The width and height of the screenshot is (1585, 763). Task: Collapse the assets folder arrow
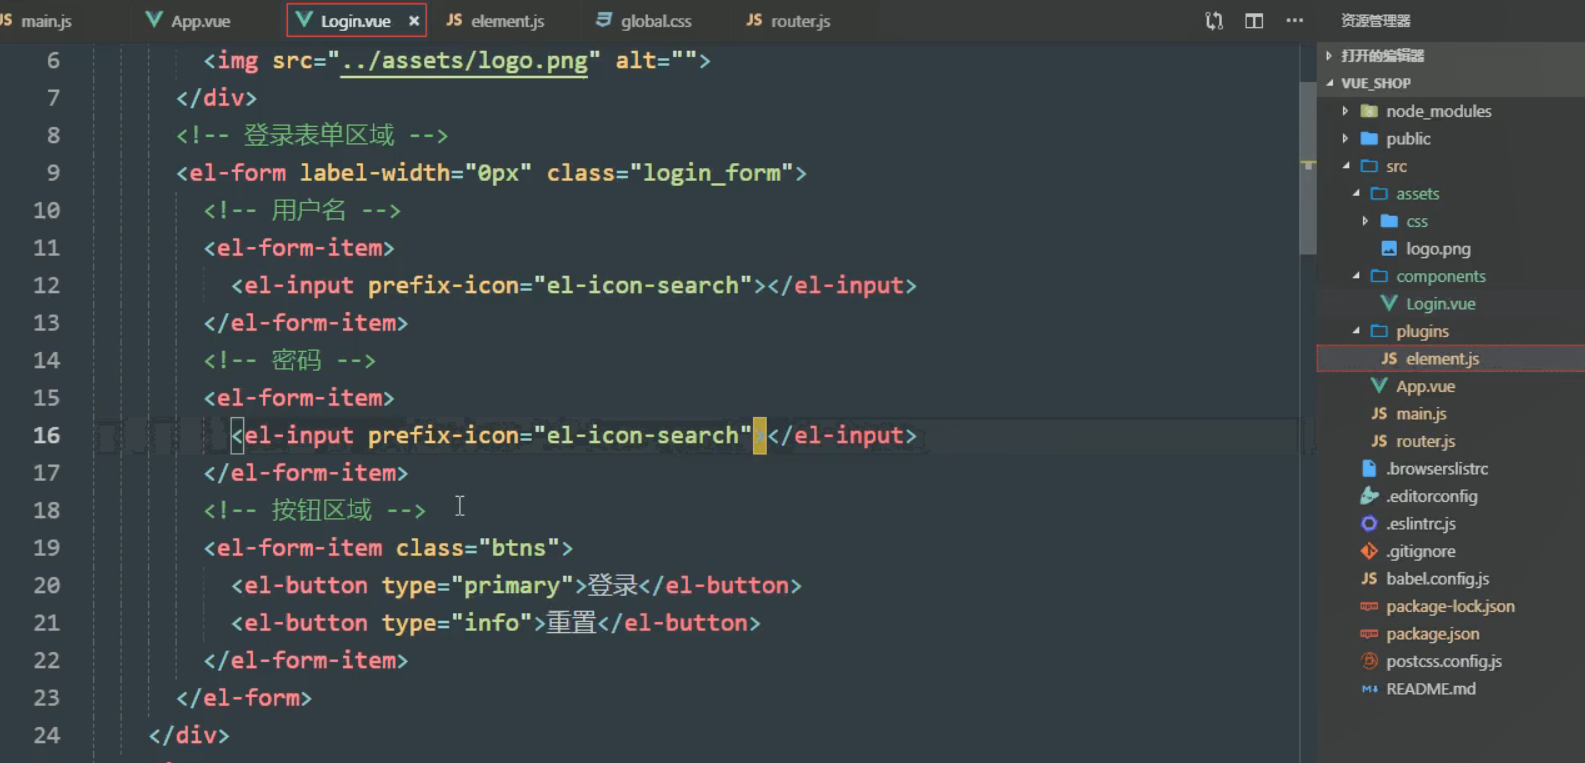[1356, 194]
